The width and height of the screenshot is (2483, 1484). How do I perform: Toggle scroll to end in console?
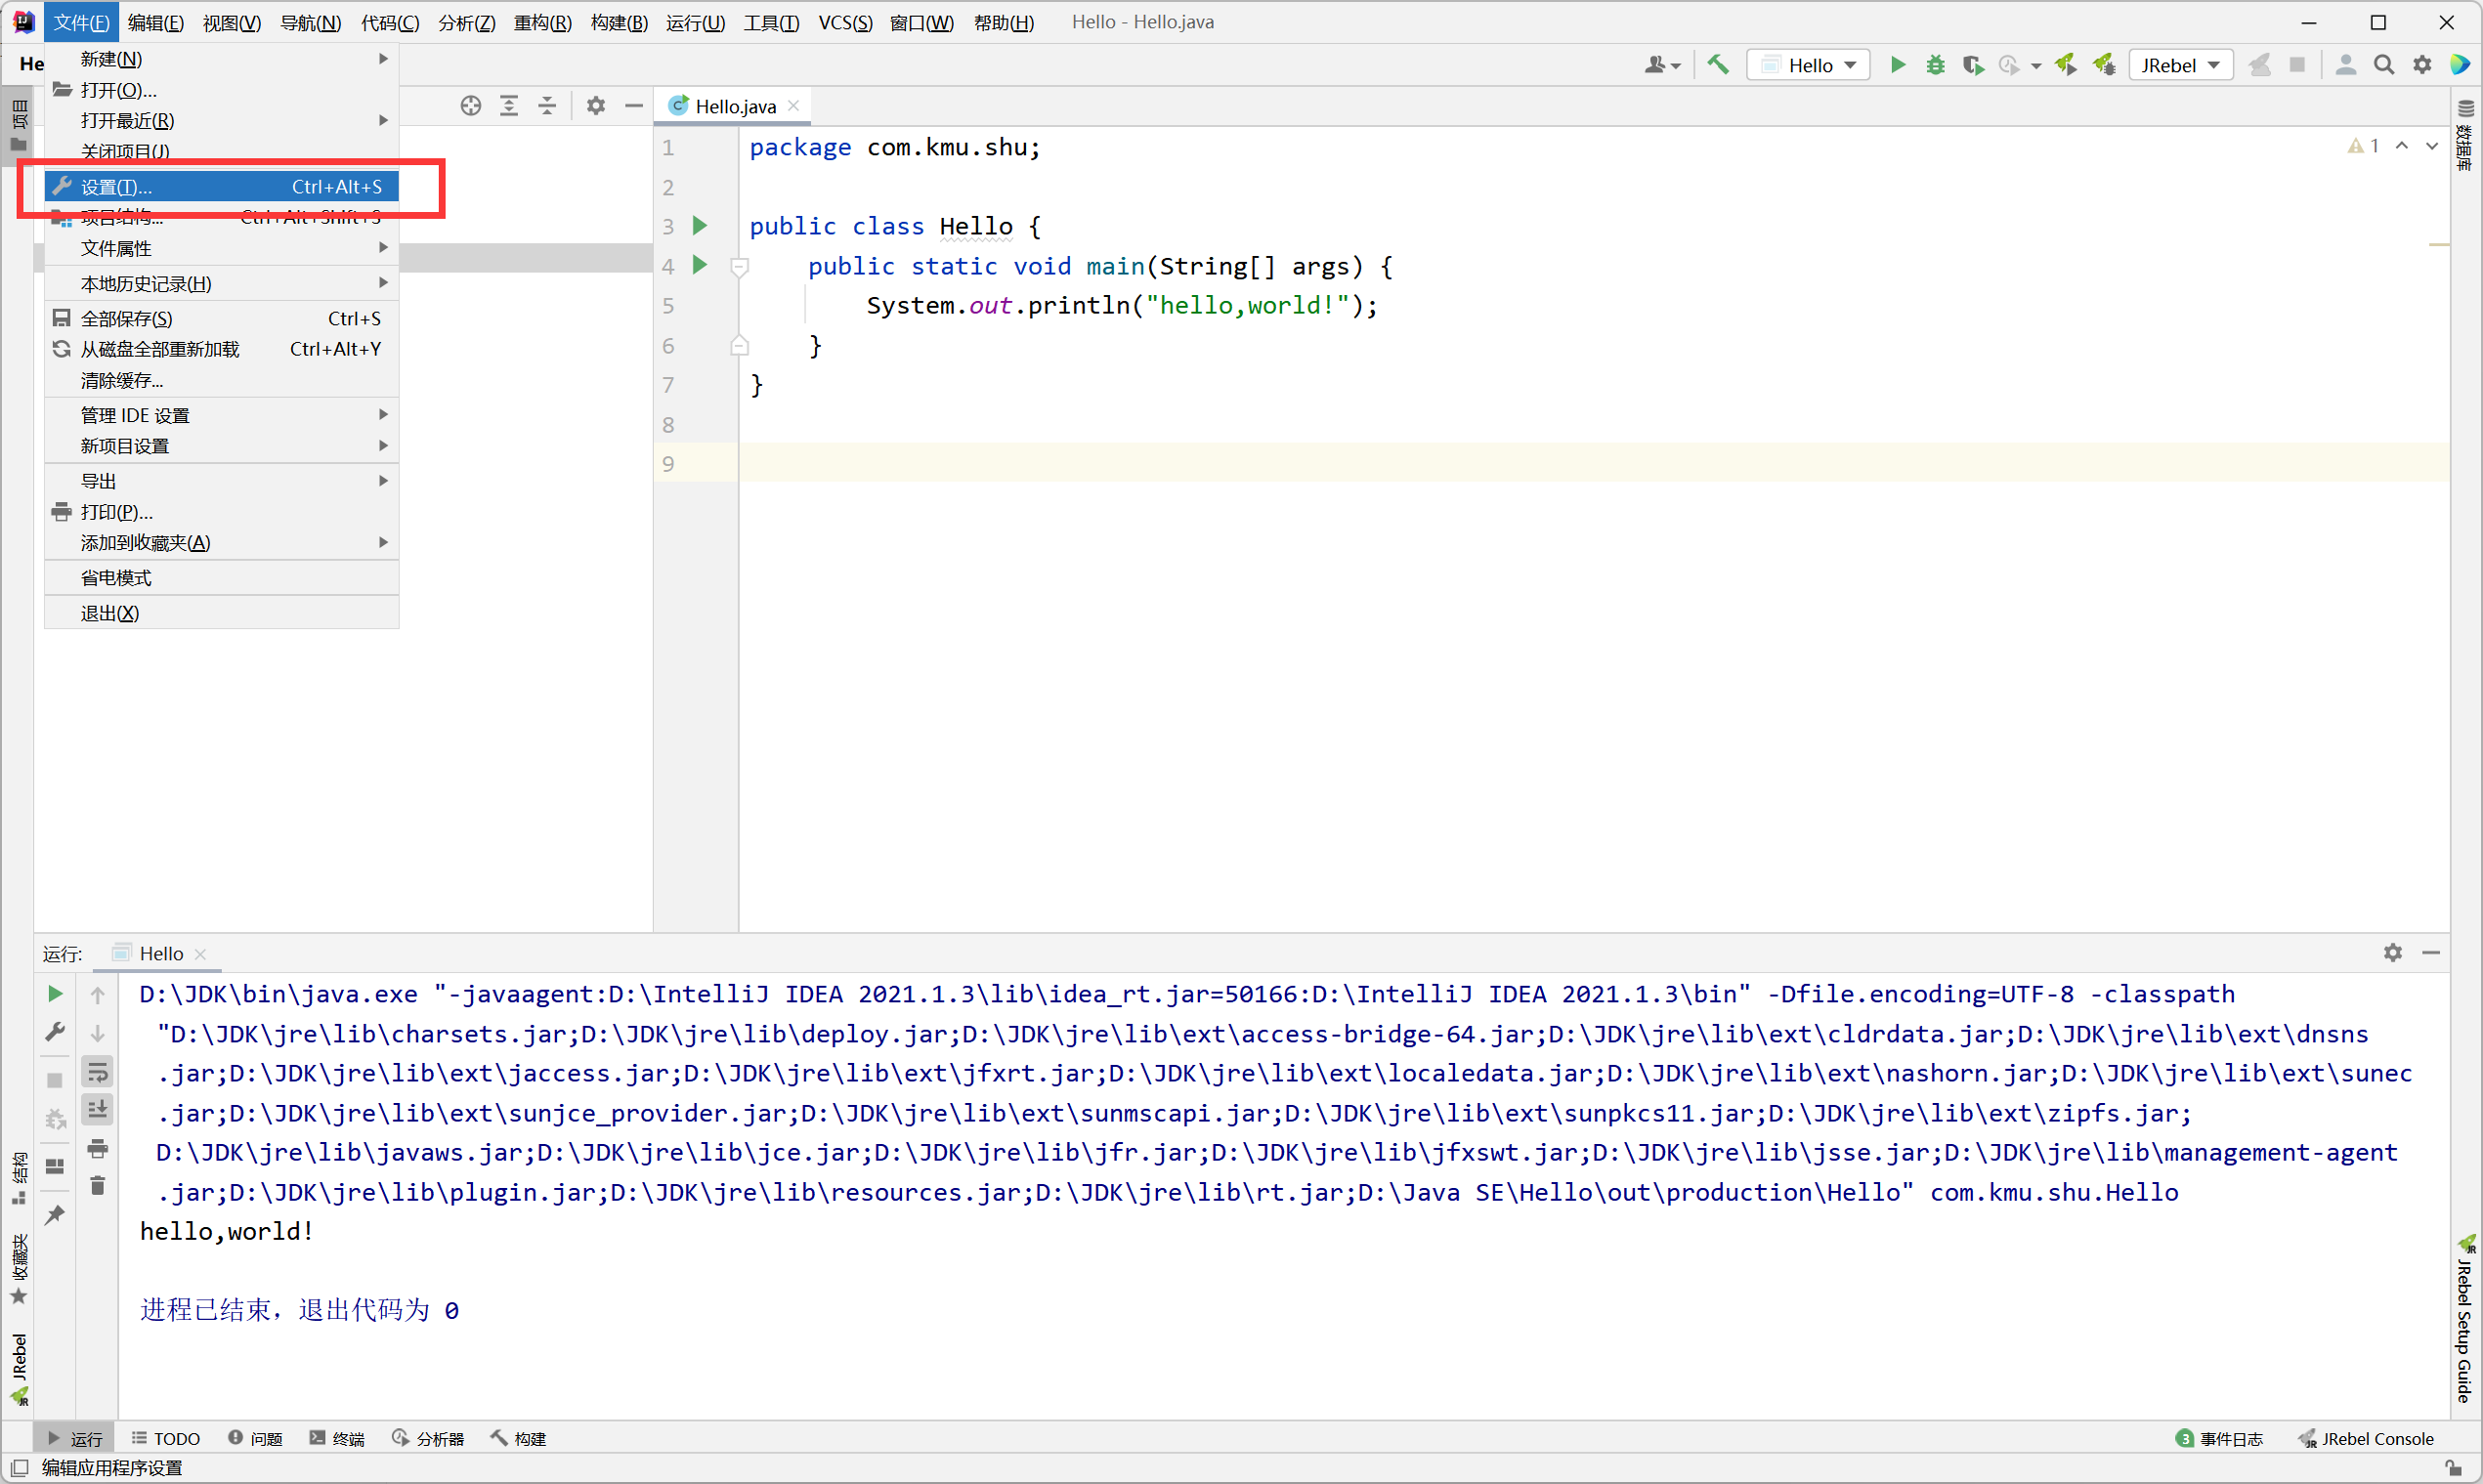tap(97, 1108)
